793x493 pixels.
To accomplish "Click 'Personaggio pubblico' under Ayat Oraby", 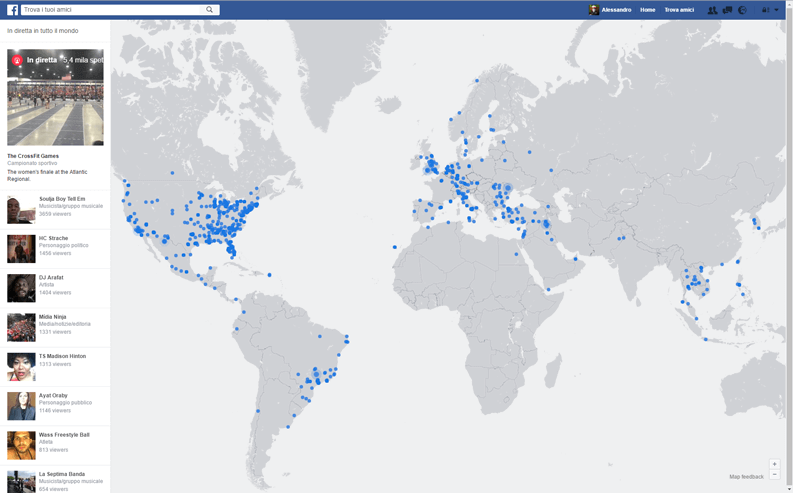I will (x=65, y=403).
